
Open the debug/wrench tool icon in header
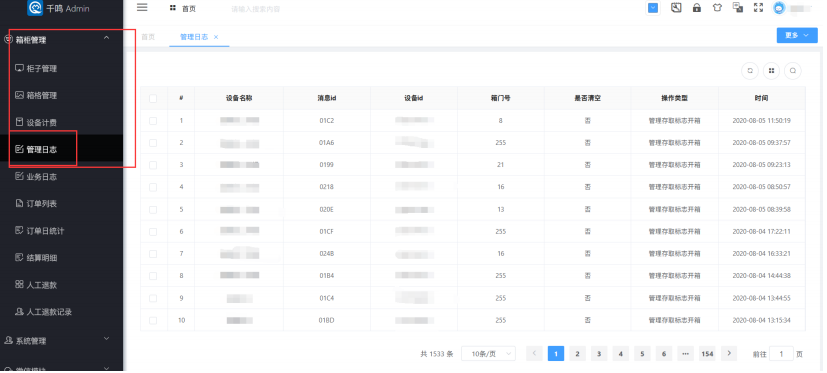(676, 8)
